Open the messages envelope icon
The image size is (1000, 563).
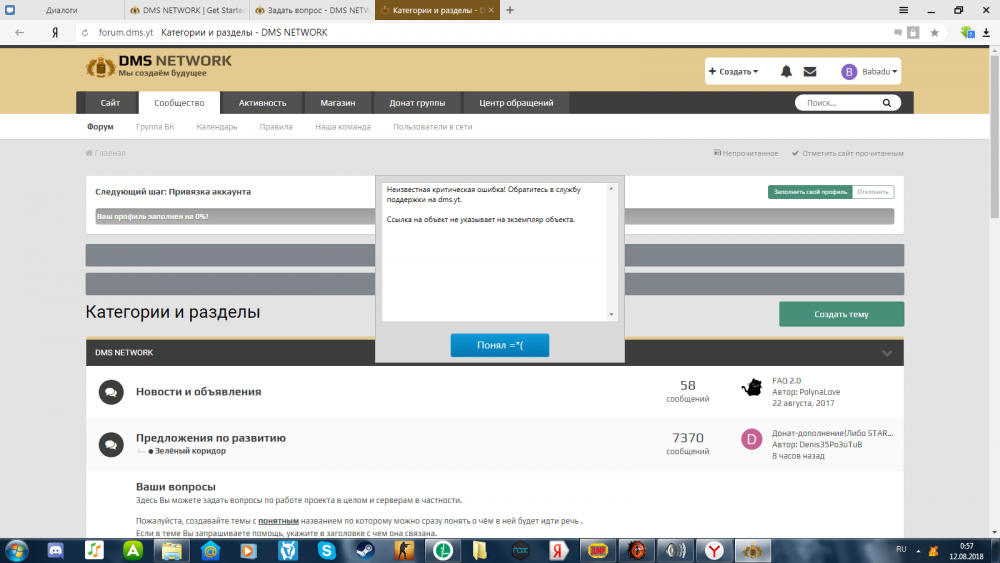pos(810,72)
